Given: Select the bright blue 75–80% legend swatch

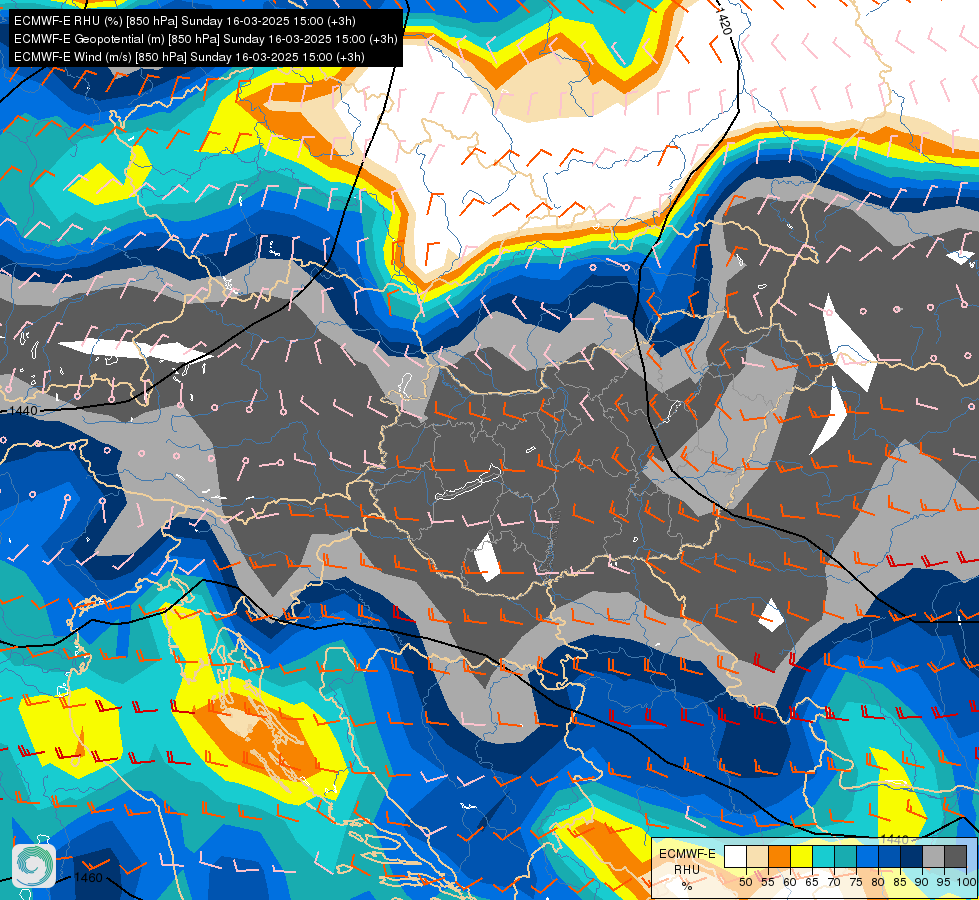Looking at the screenshot, I should pos(867,856).
